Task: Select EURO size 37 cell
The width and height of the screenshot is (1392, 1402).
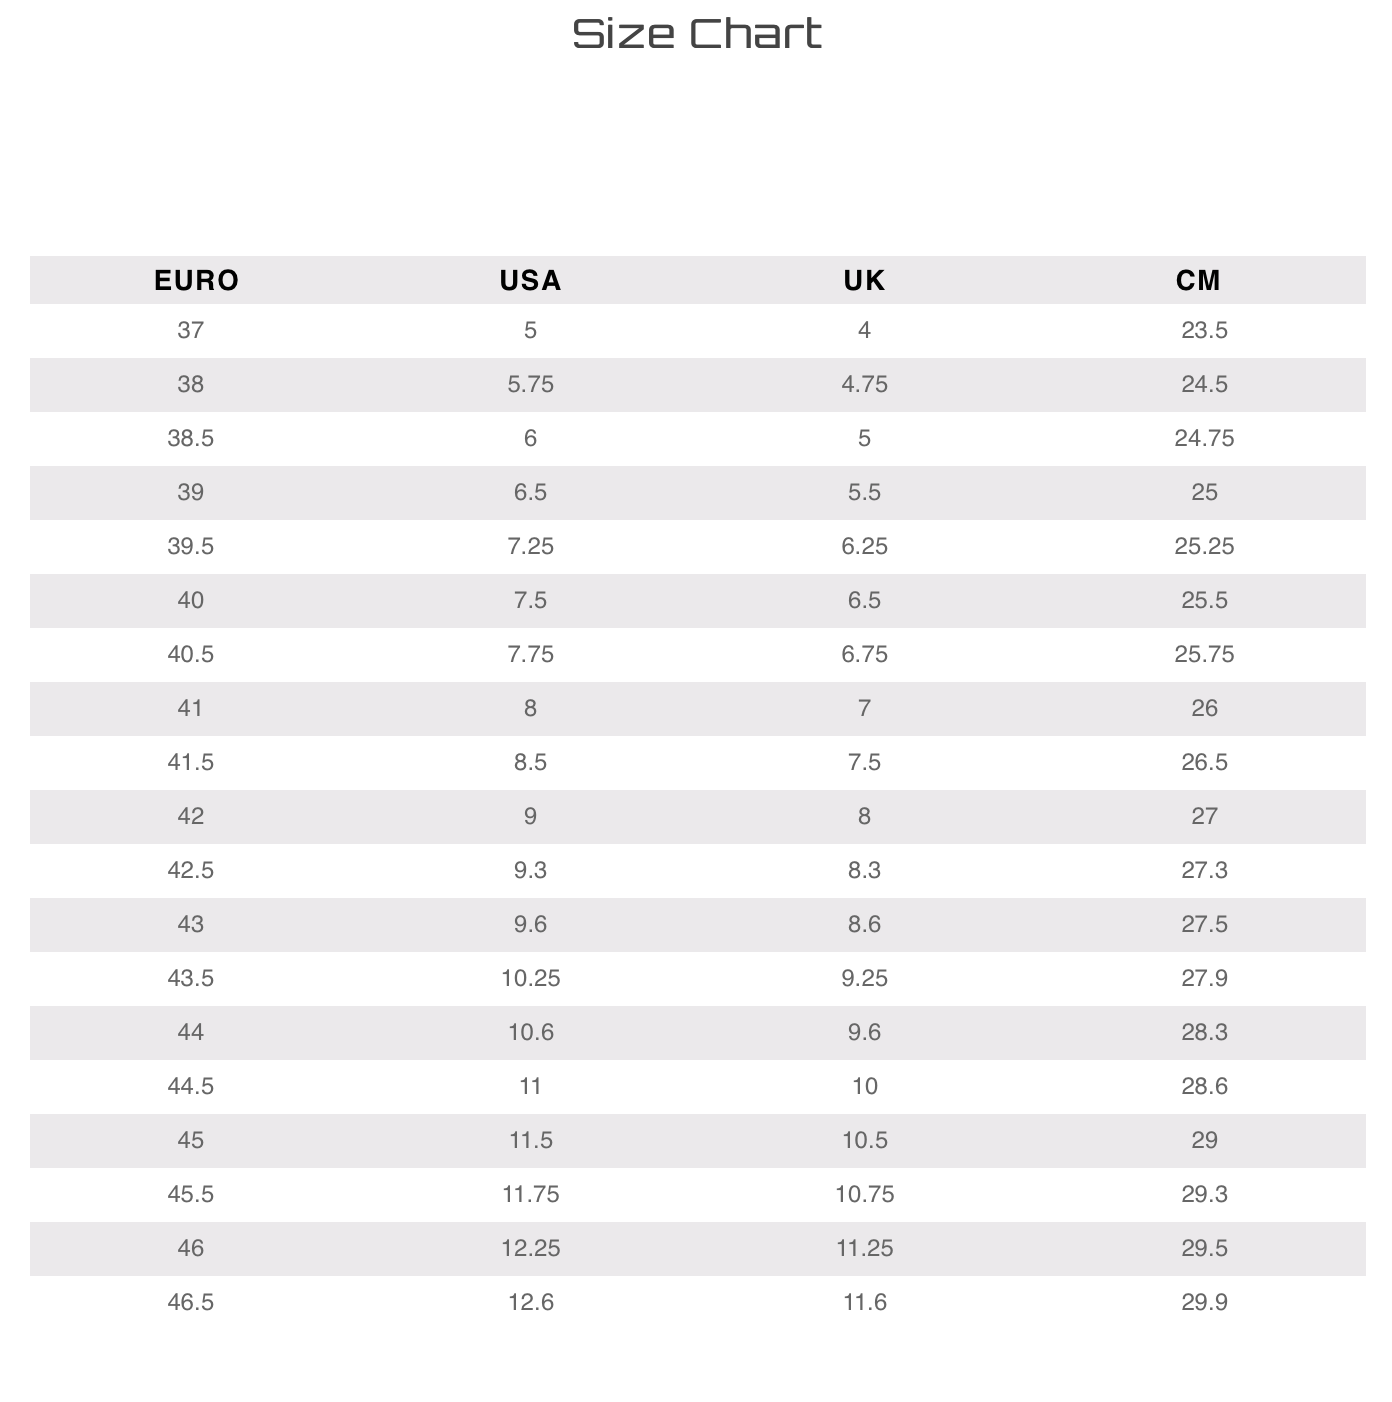Action: tap(191, 330)
